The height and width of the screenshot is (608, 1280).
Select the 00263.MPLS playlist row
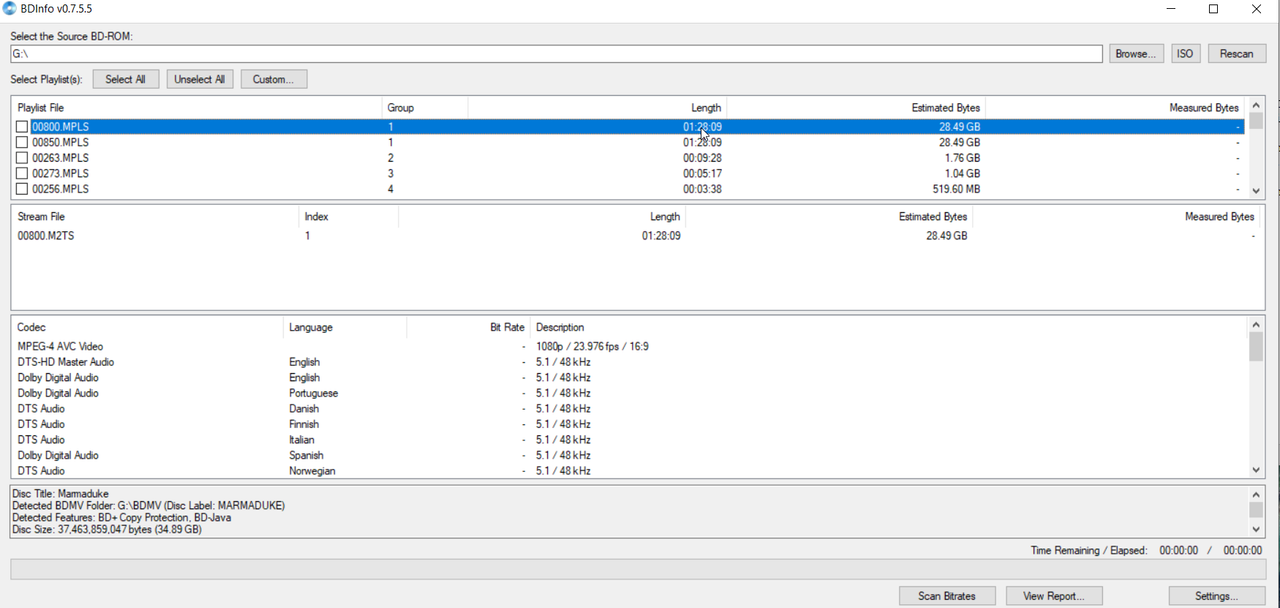pyautogui.click(x=630, y=158)
